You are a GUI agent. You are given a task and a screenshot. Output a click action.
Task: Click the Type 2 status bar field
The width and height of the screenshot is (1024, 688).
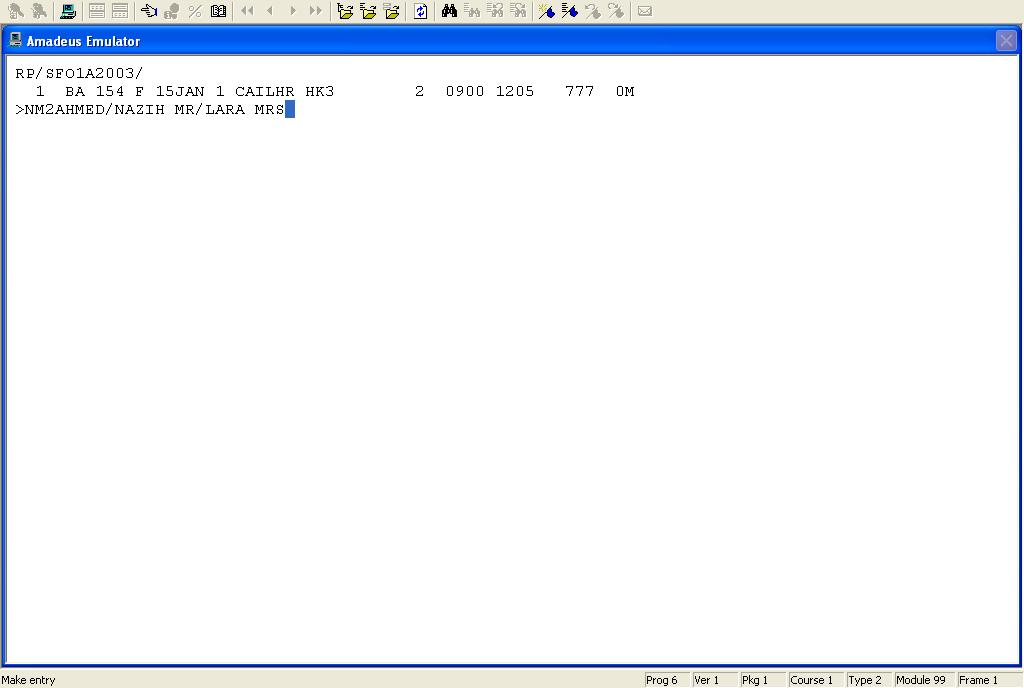[x=869, y=680]
